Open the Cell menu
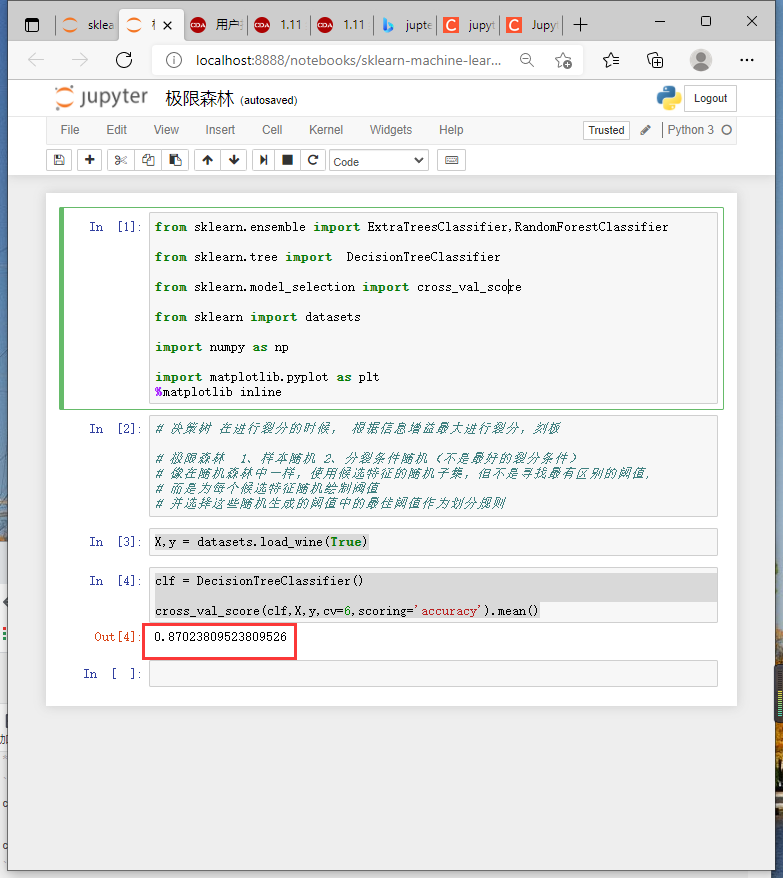 pos(272,130)
